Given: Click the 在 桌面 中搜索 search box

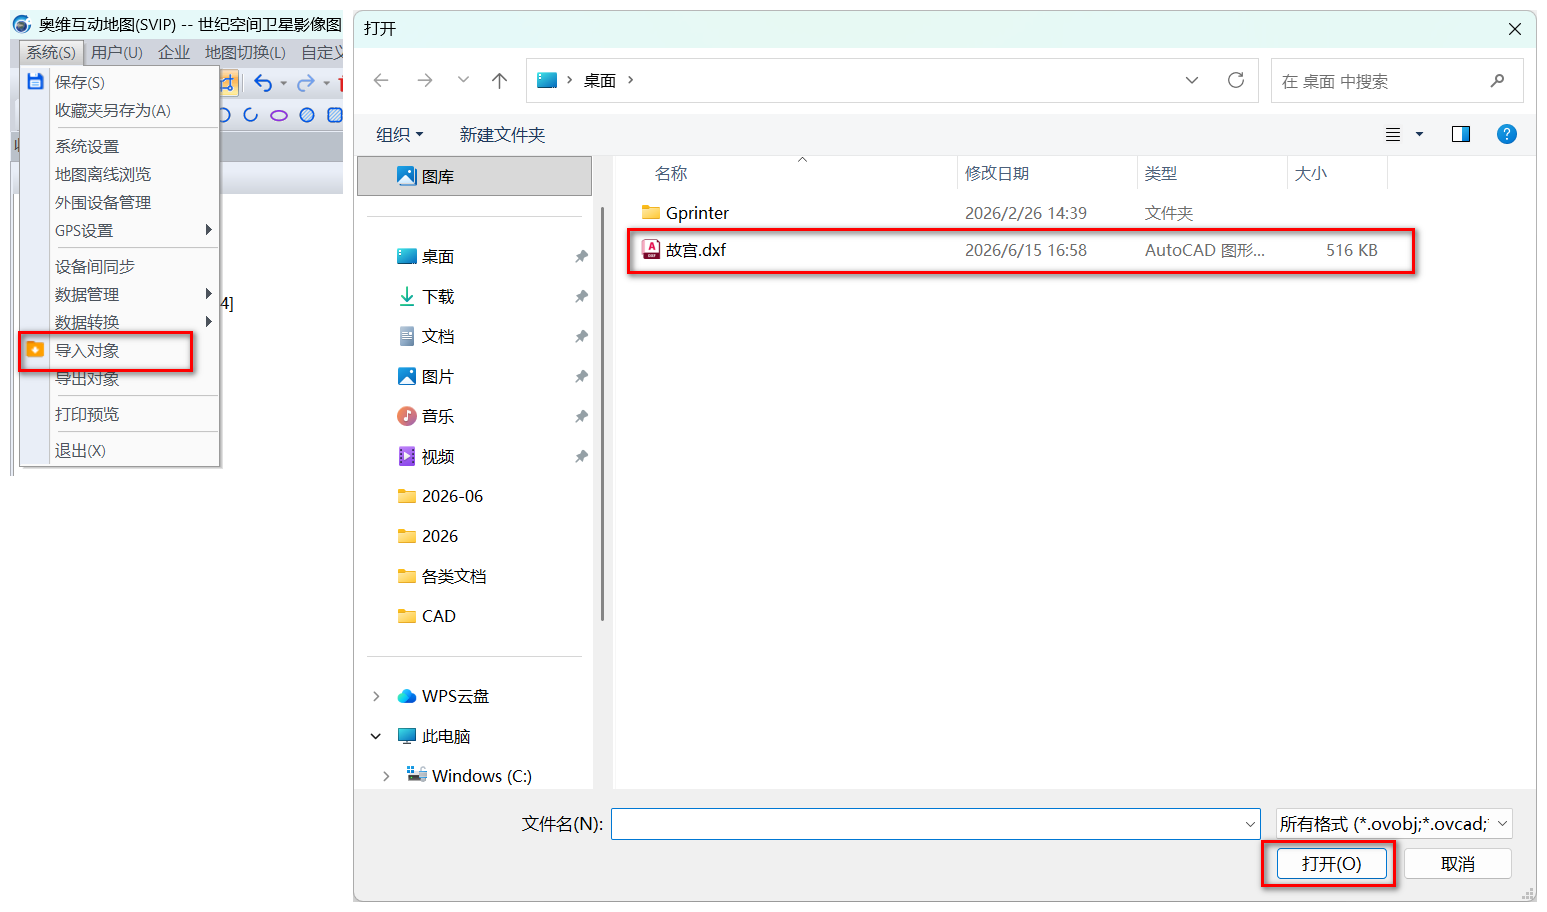Looking at the screenshot, I should pos(1397,81).
